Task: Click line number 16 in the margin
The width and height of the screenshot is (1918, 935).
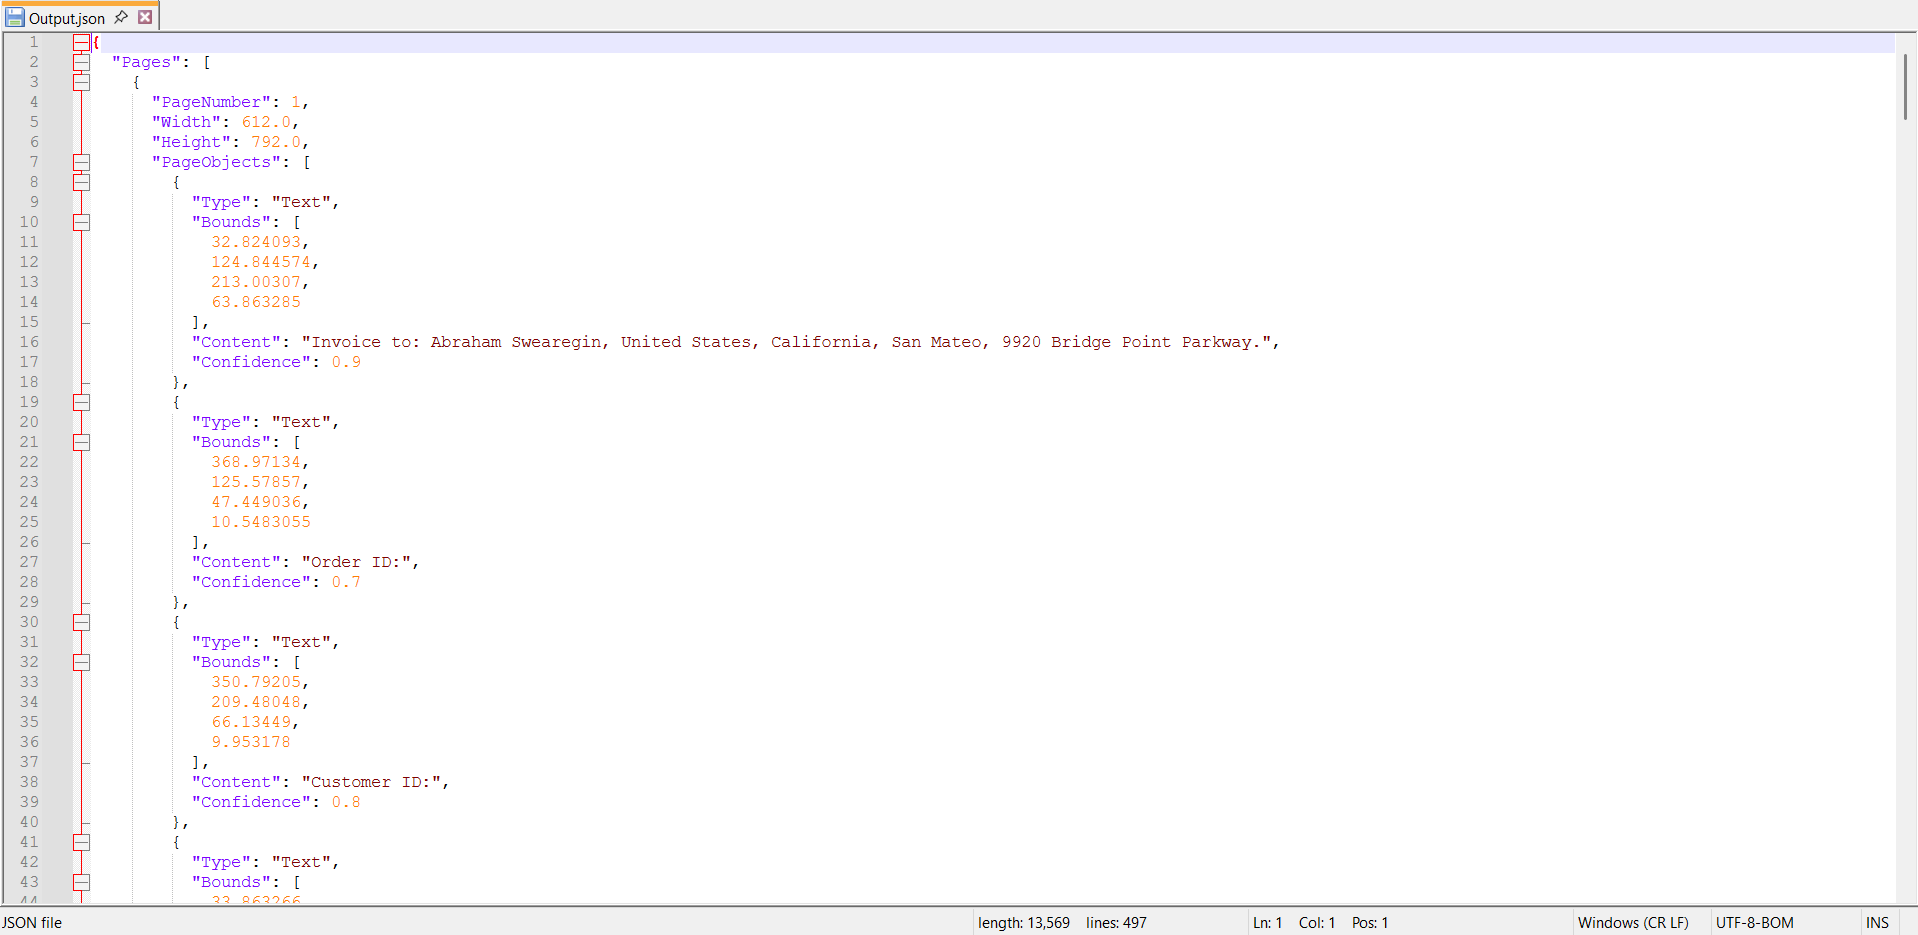Action: [29, 342]
